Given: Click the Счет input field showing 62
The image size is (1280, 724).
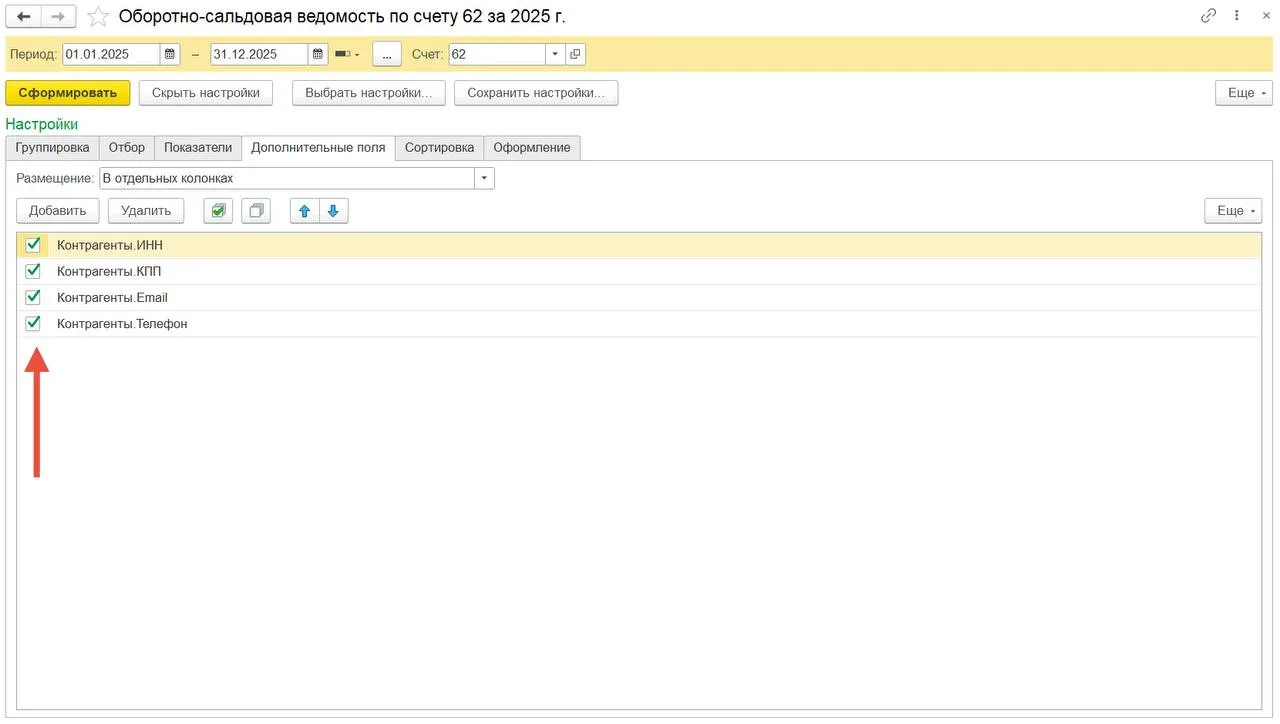Looking at the screenshot, I should point(497,54).
